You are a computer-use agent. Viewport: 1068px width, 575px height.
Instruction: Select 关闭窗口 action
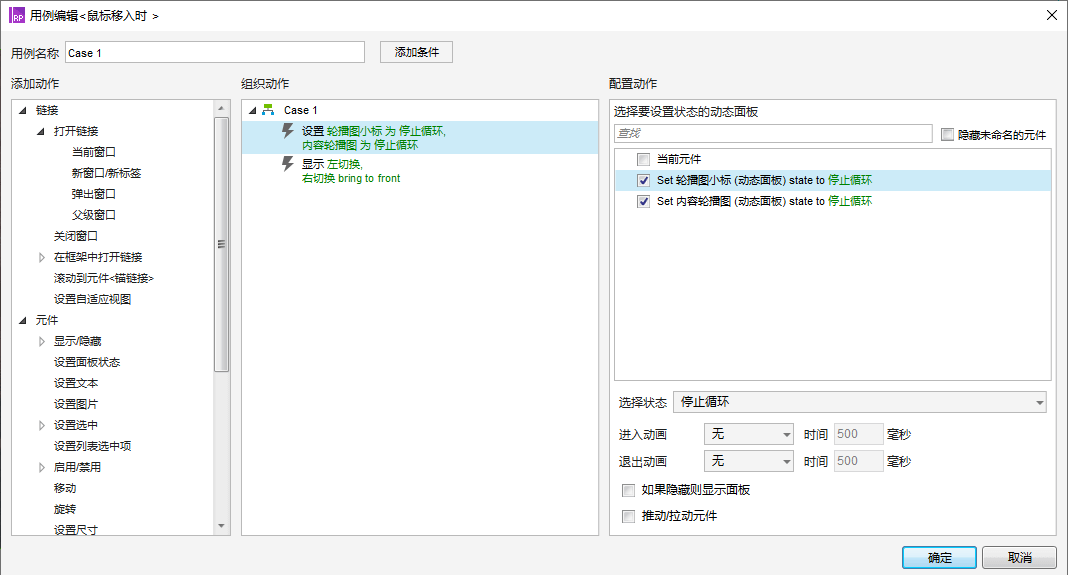pos(76,236)
